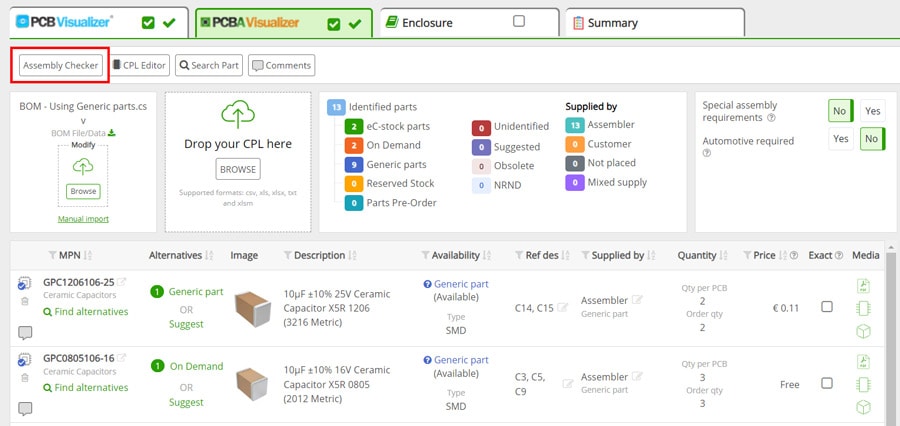Screen dimensions: 900x426
Task: Edit ref des C3, C5, C9 with pencil icon
Action: point(568,384)
